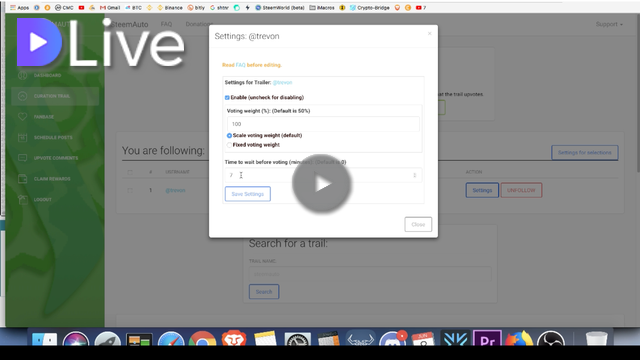Focus the Trail Name search field
640x360 pixels.
pos(370,274)
